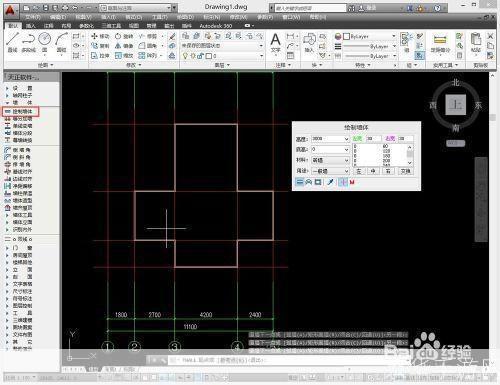Click the 旋转 (Rotate) tool
This screenshot has width=500, height=385.
[x=124, y=36]
